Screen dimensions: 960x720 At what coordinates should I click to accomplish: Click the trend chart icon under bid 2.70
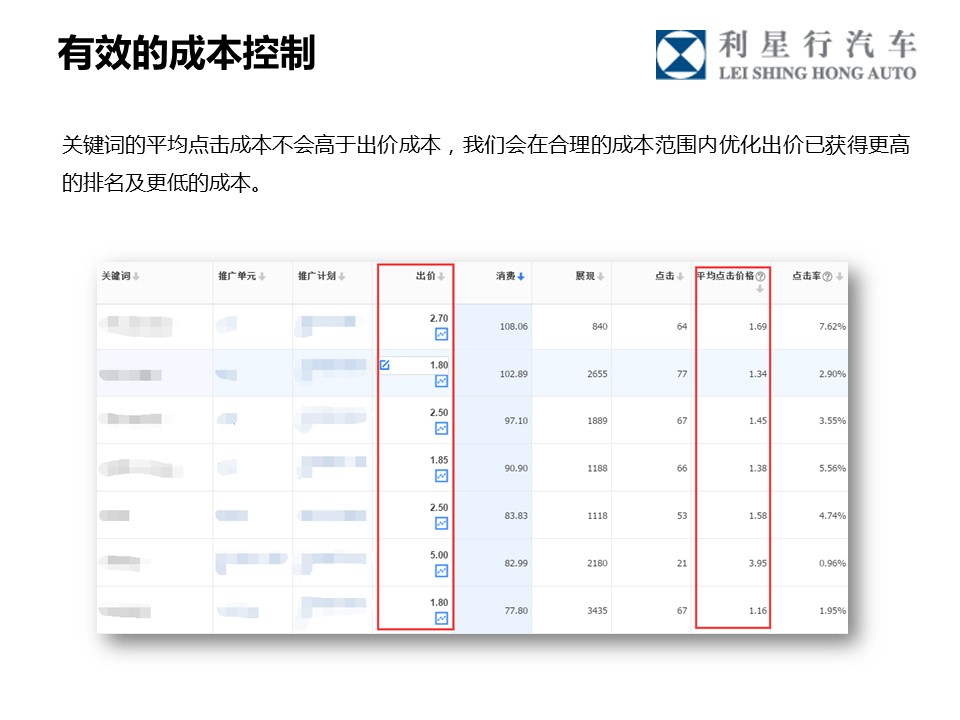click(x=441, y=334)
